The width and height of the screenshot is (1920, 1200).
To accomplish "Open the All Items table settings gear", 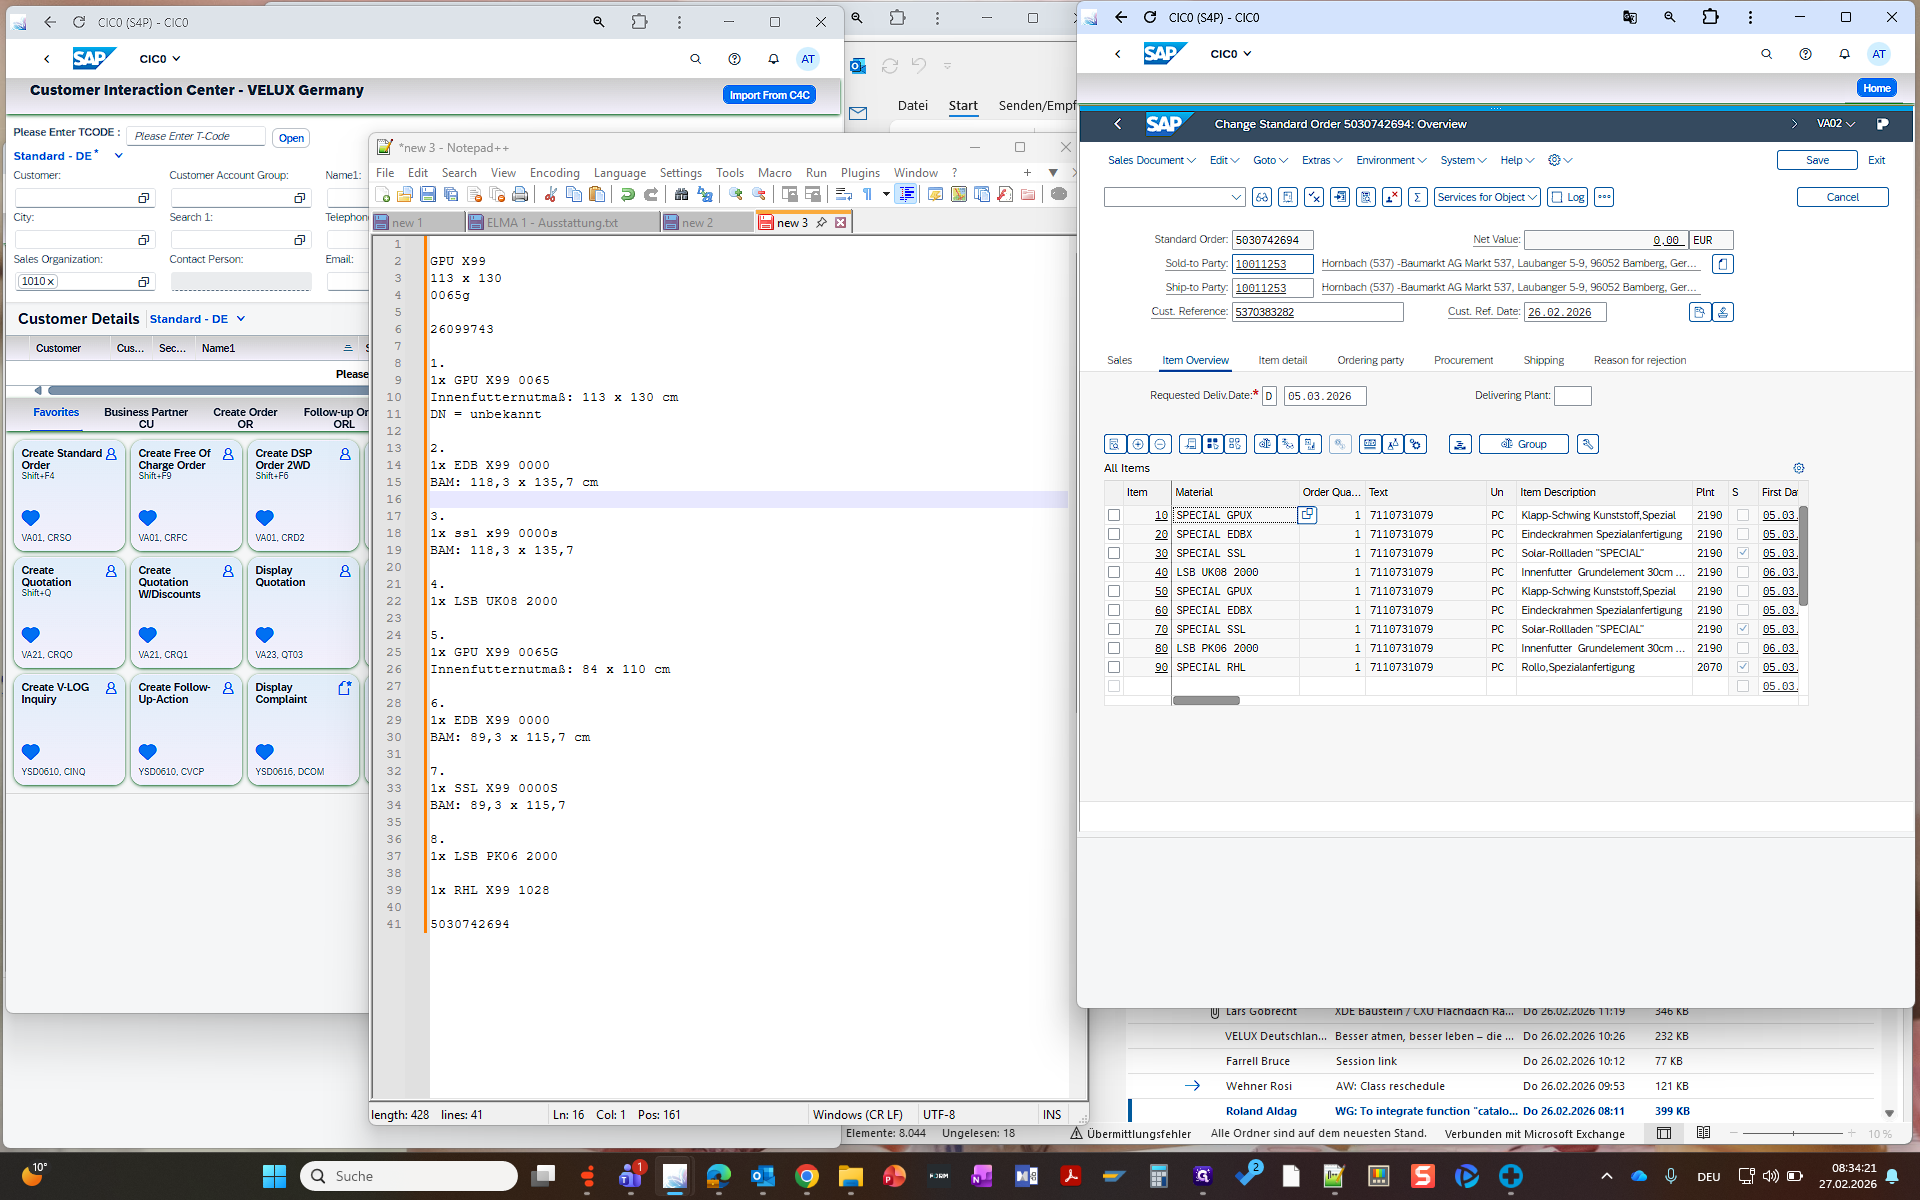I will click(x=1798, y=468).
